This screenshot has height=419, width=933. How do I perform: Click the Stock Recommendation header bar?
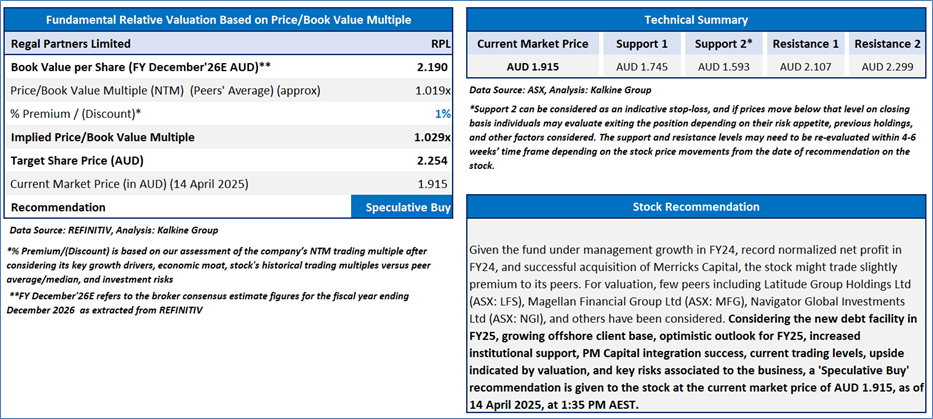(x=695, y=207)
